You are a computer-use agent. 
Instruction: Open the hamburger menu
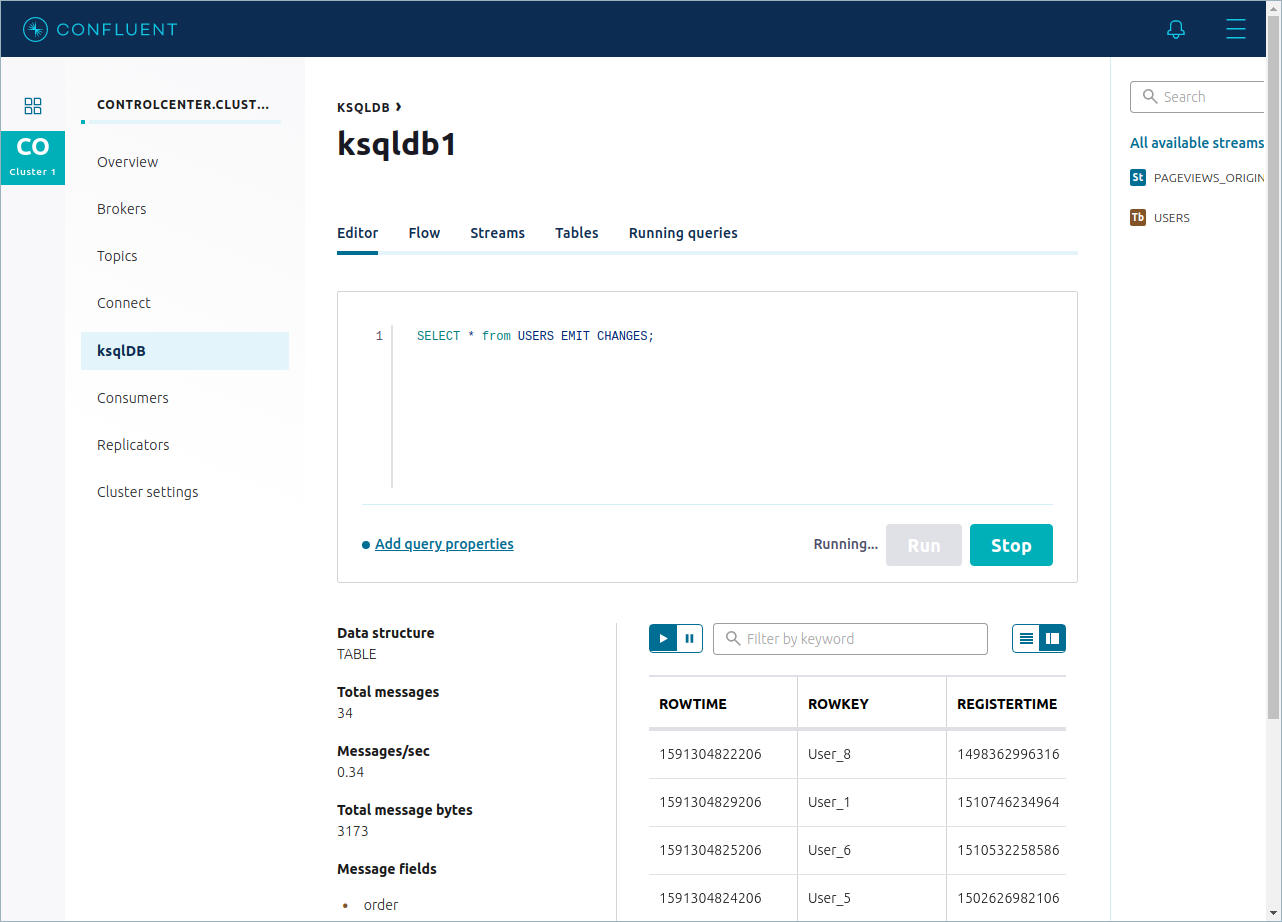click(1236, 29)
